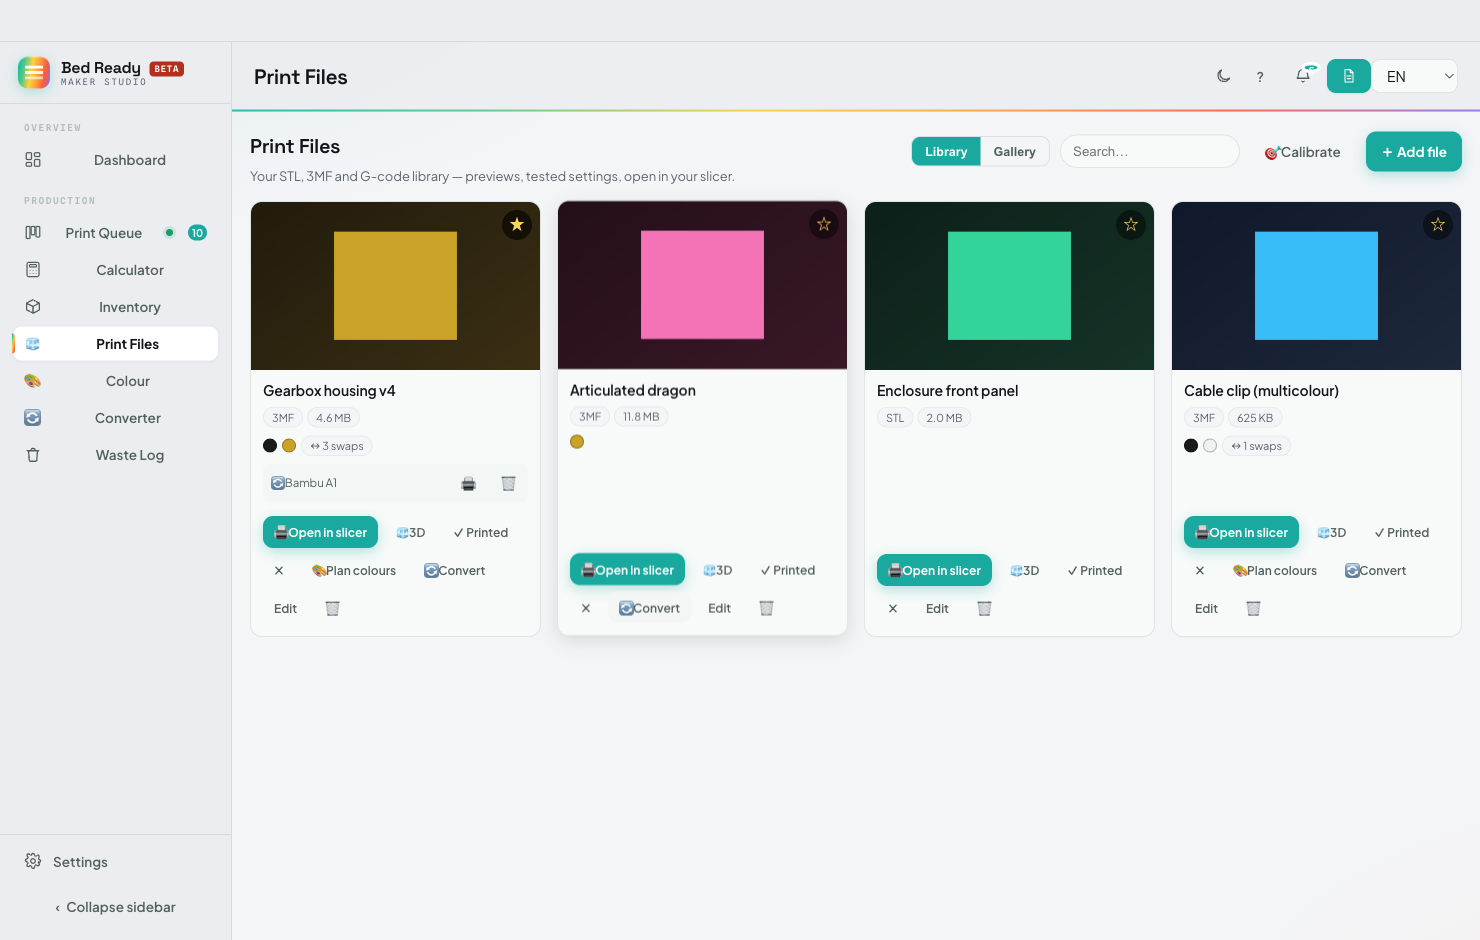This screenshot has height=940, width=1480.
Task: Edit Gearbox housing v4
Action: click(x=286, y=609)
